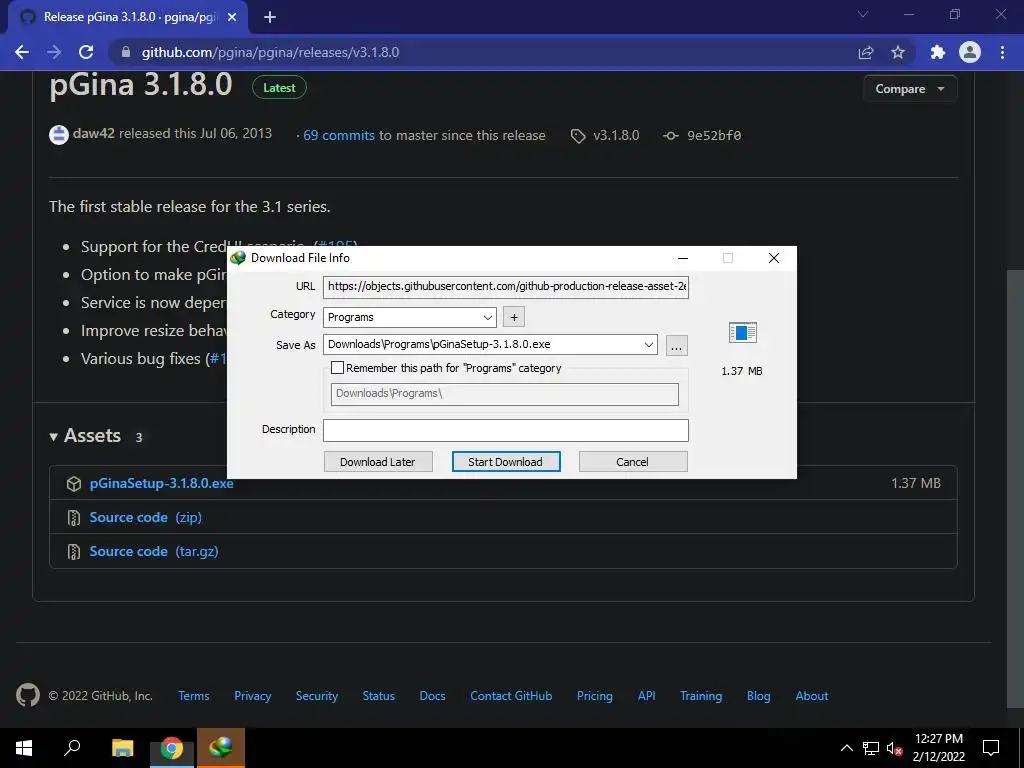The width and height of the screenshot is (1024, 768).
Task: Click the Start Download button
Action: pyautogui.click(x=505, y=462)
